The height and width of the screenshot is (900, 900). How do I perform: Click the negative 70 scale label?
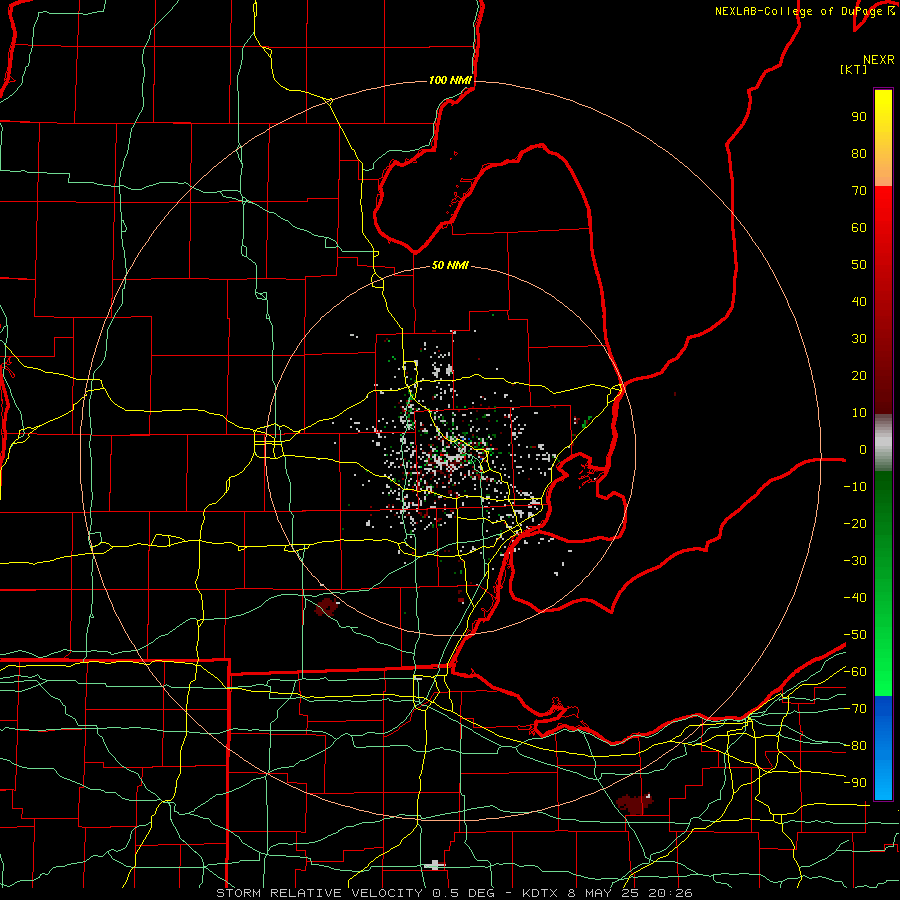[x=855, y=709]
